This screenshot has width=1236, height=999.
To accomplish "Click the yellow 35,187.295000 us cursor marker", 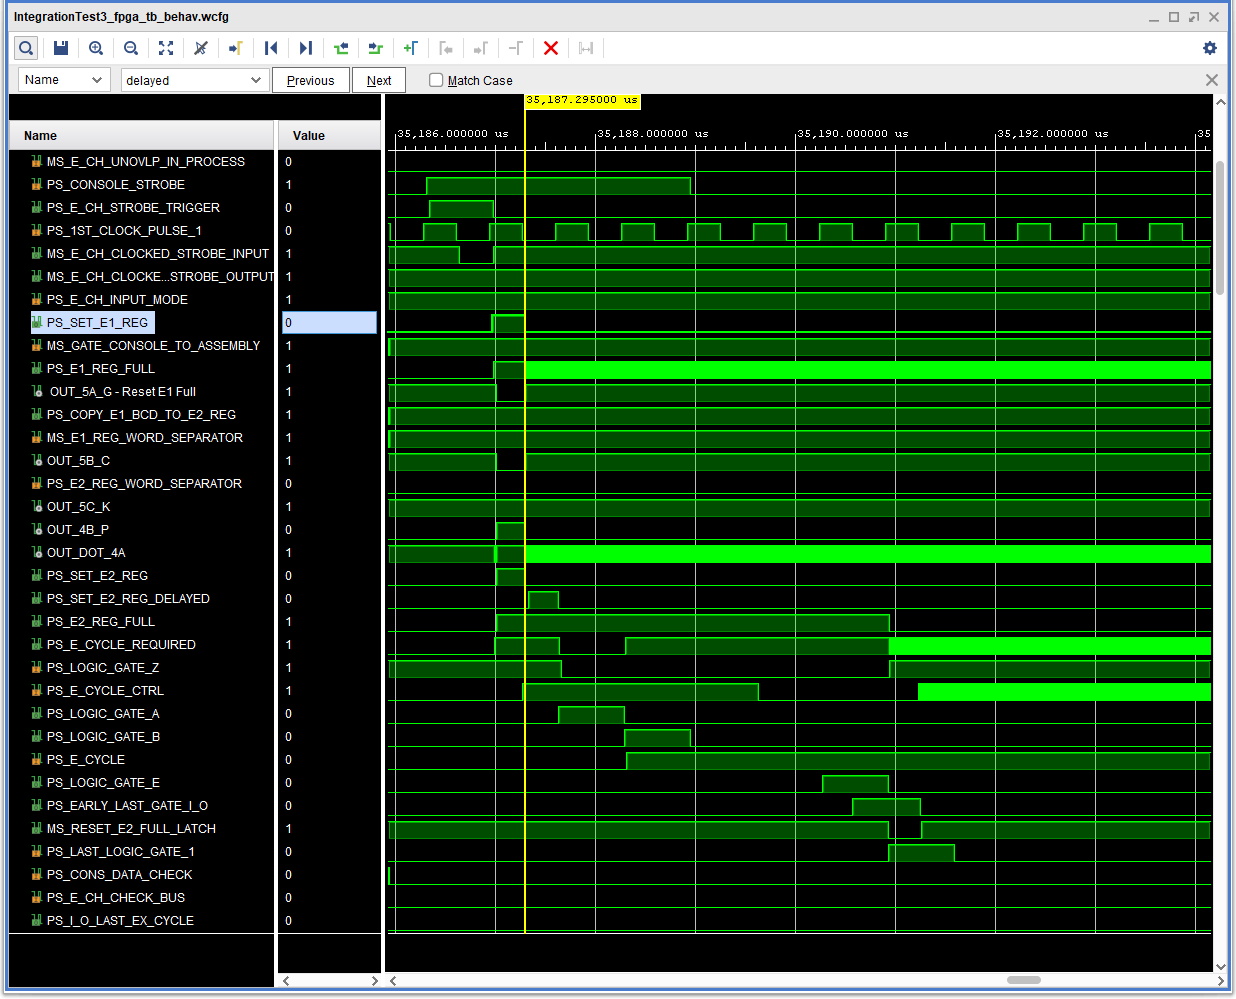I will (582, 101).
